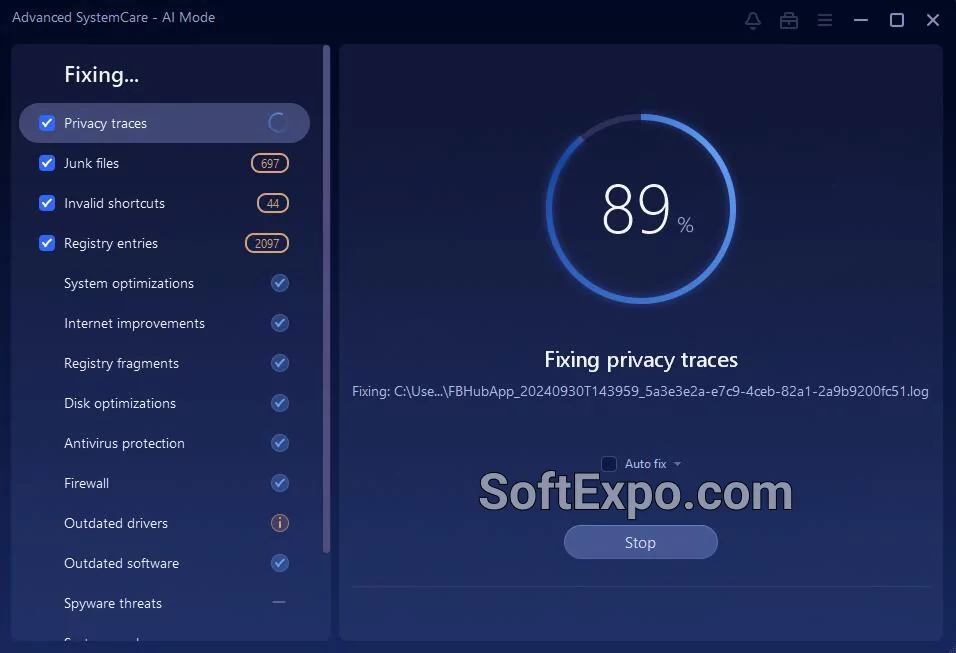Click the checkmark beside Firewall

tap(279, 483)
